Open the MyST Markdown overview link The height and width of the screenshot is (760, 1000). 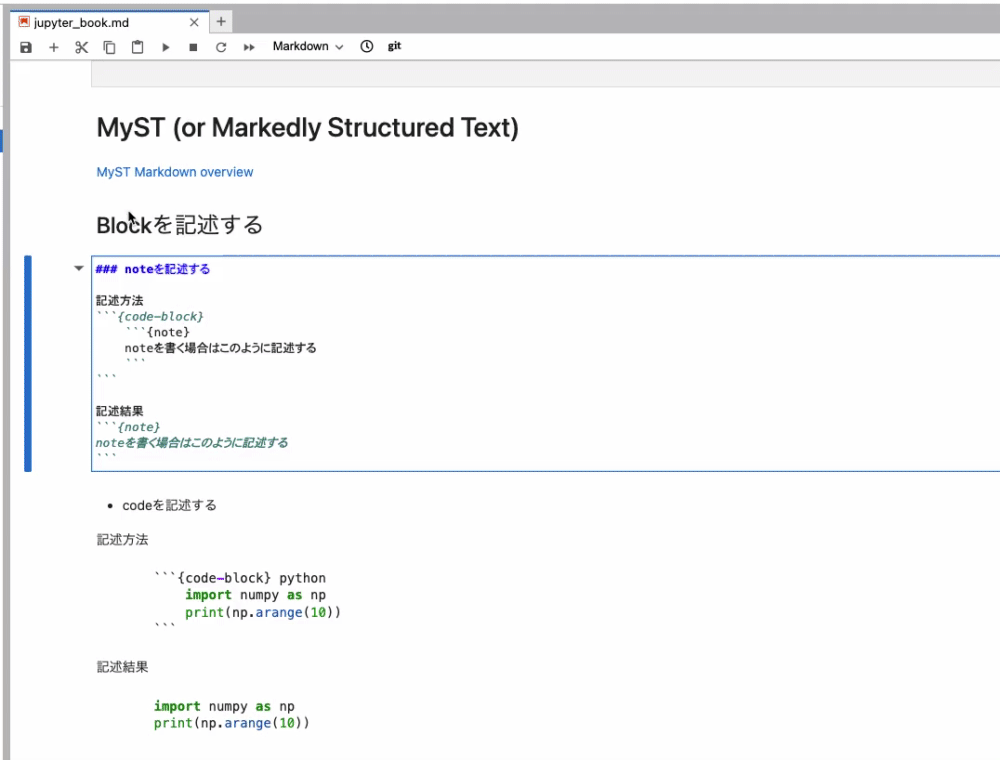(x=175, y=172)
